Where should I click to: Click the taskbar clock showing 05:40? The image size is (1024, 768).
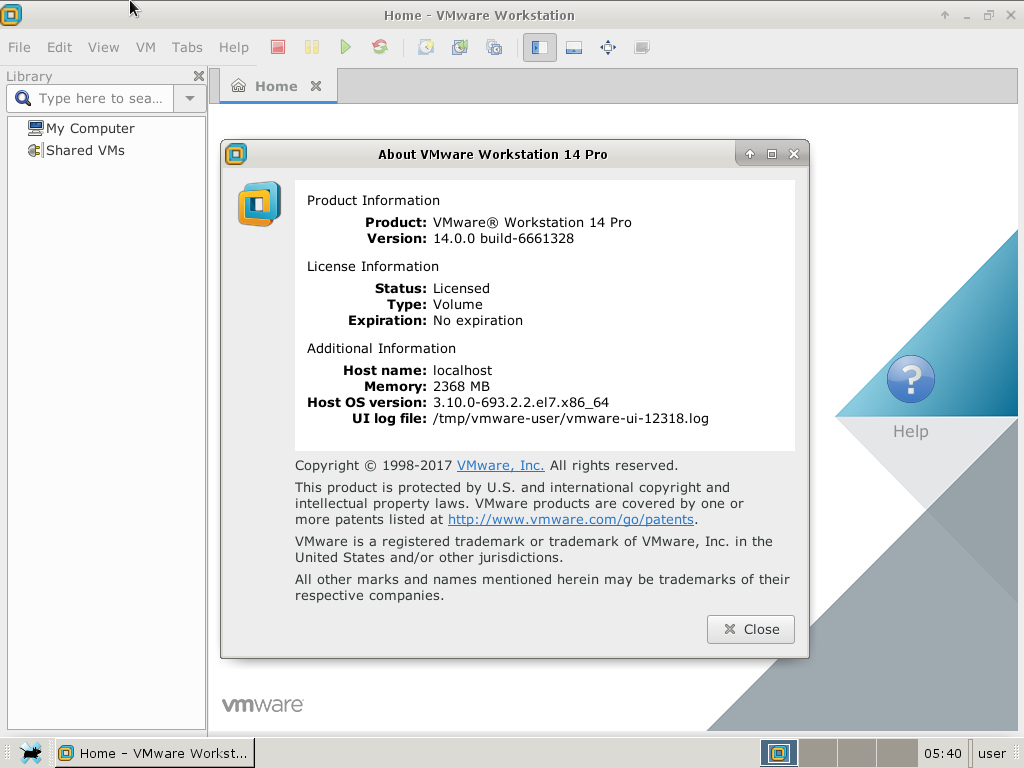942,754
